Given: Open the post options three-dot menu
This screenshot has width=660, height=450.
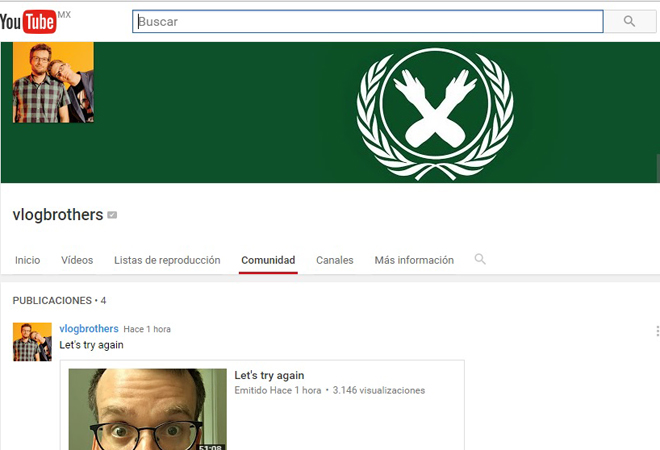Looking at the screenshot, I should tap(657, 331).
